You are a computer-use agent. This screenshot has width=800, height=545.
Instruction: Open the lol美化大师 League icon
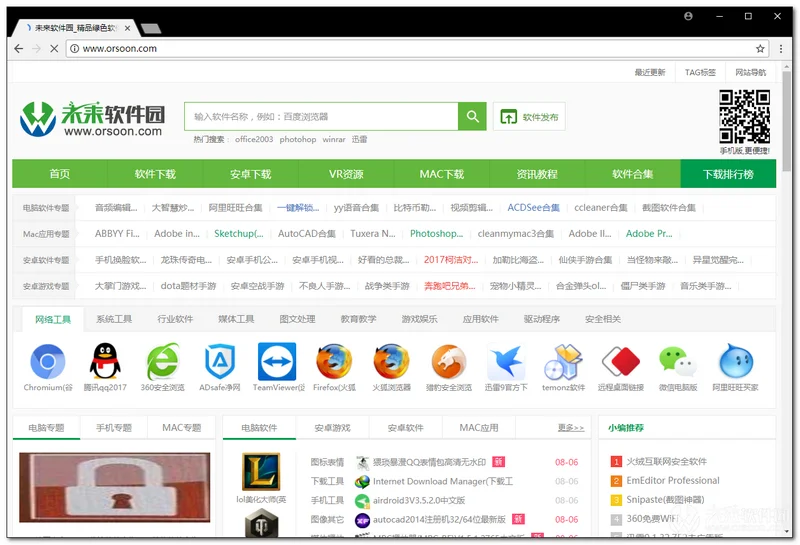coord(261,472)
